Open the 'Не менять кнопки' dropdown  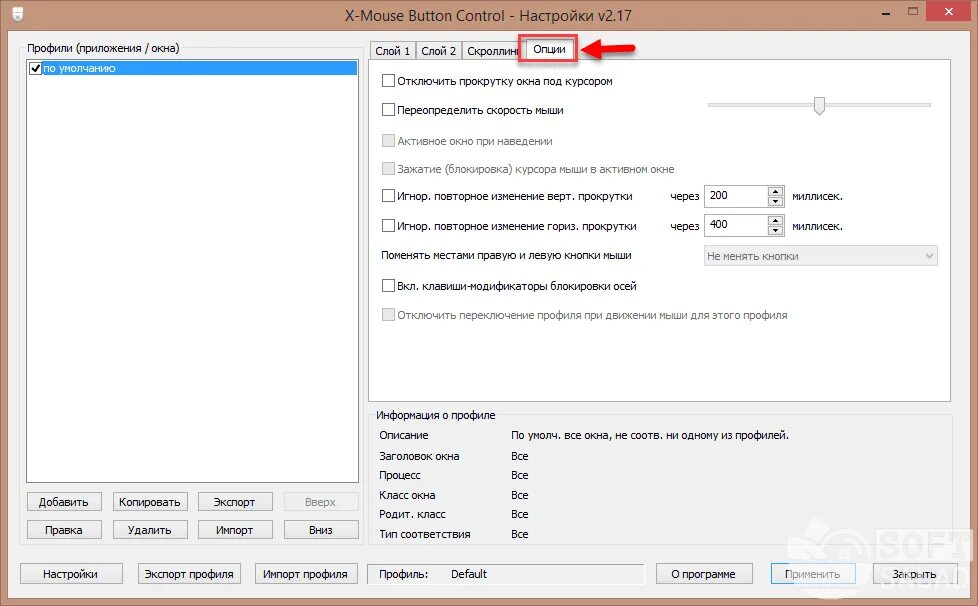(x=820, y=256)
